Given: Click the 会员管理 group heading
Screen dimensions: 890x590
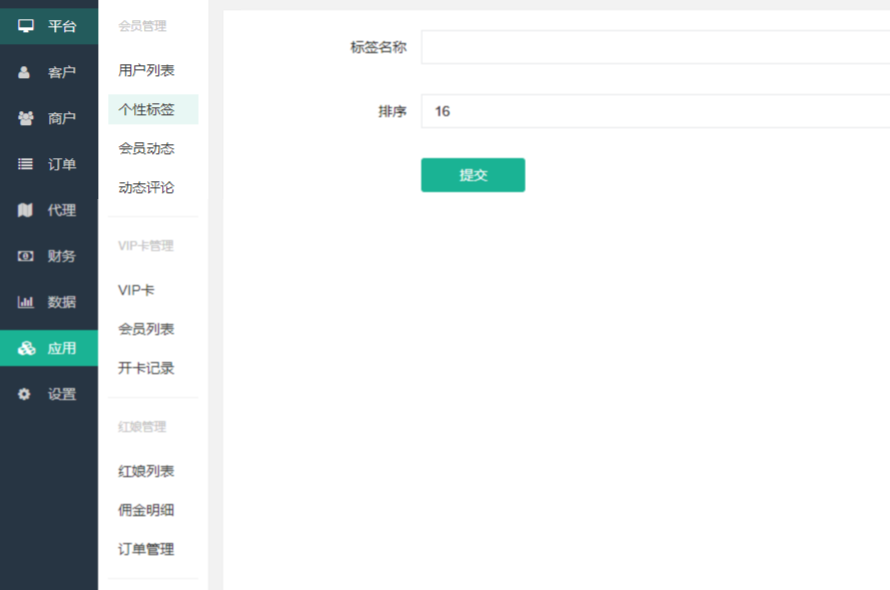Looking at the screenshot, I should pos(142,26).
